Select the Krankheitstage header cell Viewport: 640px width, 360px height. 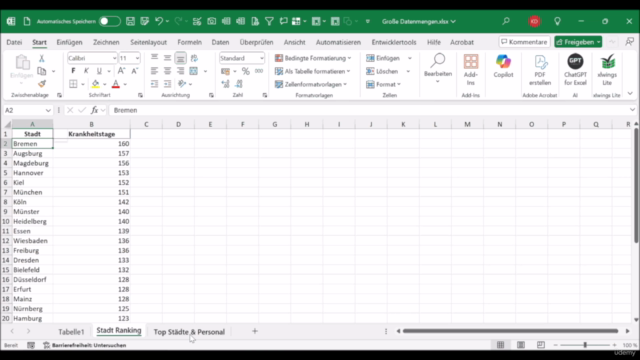[91, 134]
